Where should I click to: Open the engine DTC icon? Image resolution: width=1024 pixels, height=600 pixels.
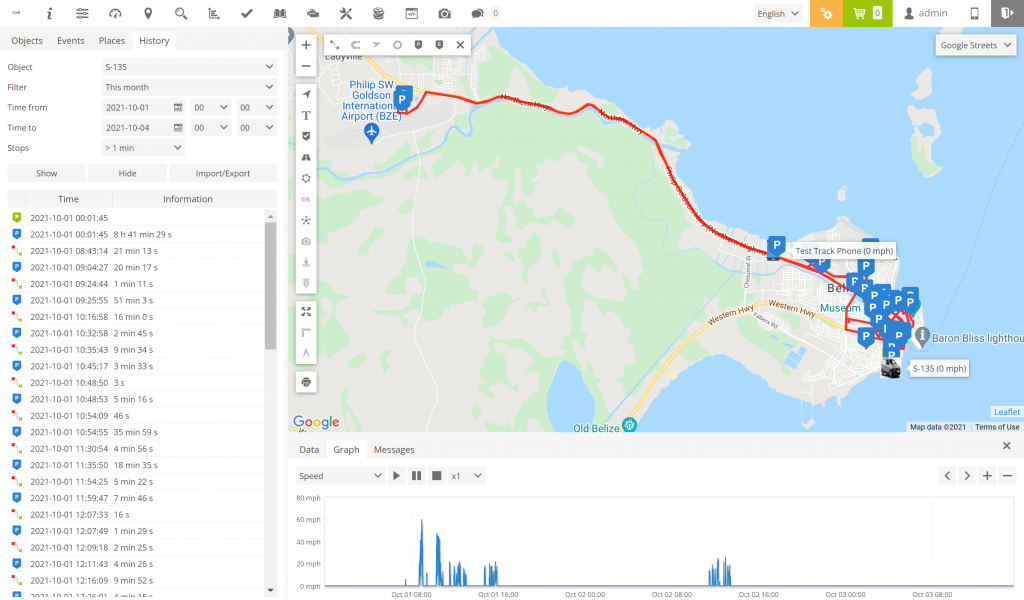coord(313,13)
